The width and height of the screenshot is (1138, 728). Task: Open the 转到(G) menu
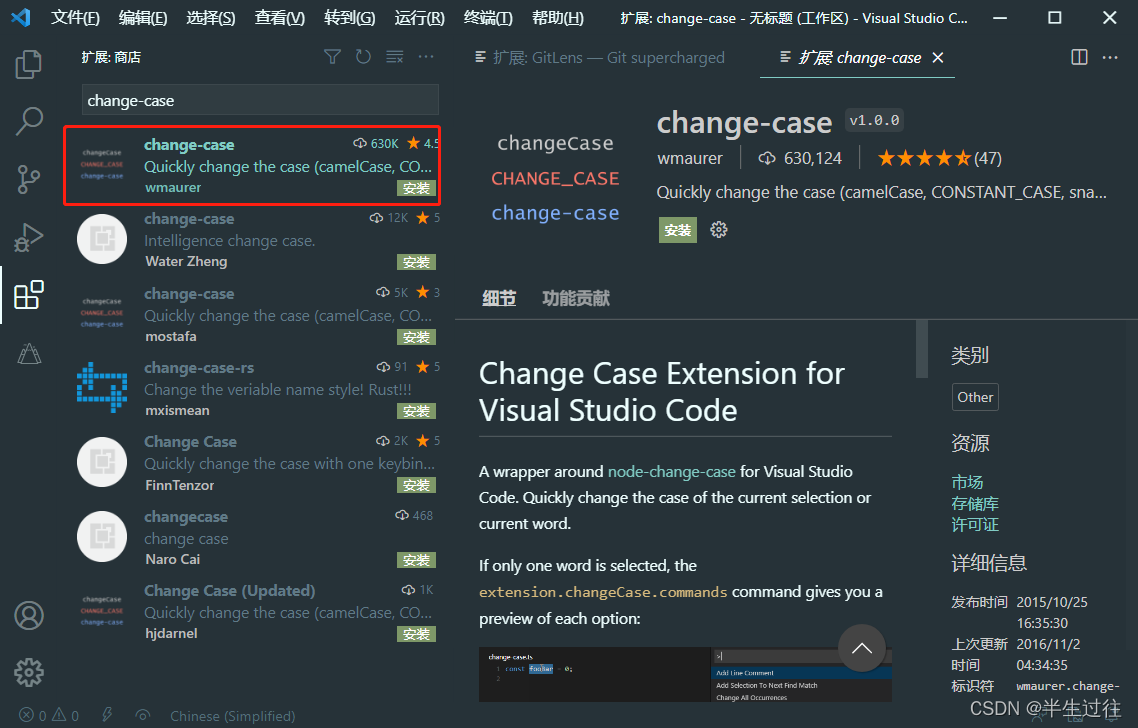(x=350, y=17)
